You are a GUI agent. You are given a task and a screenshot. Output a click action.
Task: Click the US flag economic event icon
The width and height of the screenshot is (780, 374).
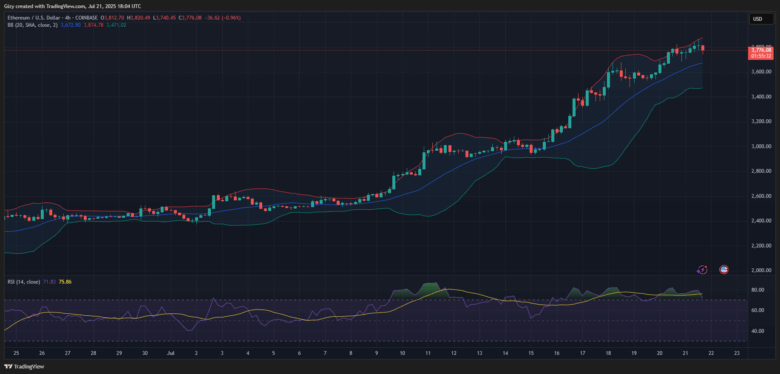pyautogui.click(x=724, y=270)
